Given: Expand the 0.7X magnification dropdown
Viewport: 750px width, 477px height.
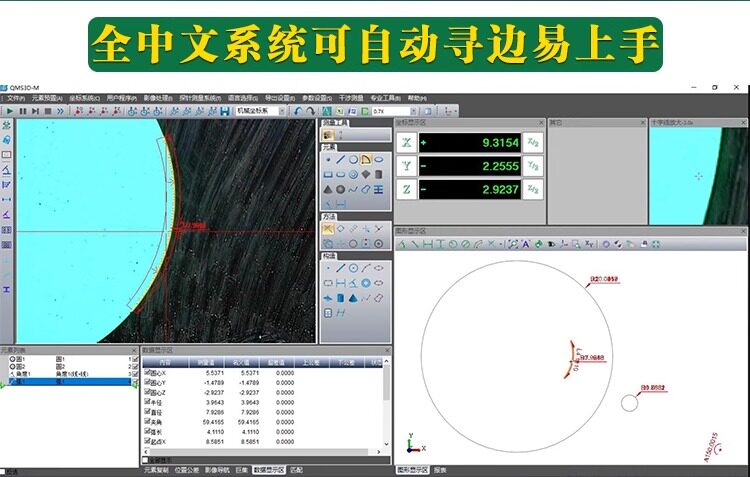Looking at the screenshot, I should click(x=413, y=111).
